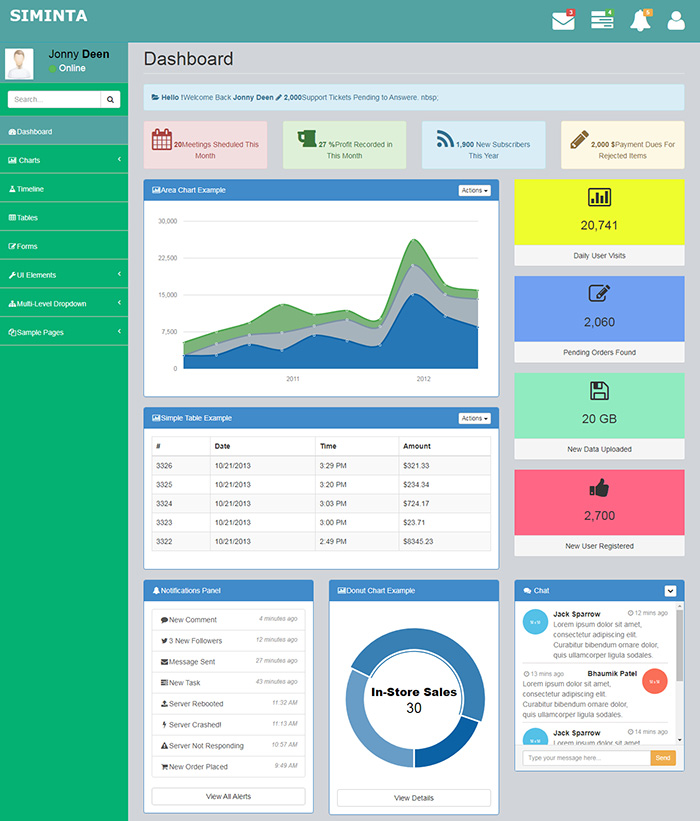700x821 pixels.
Task: Click edit icon on Pending Orders tile
Action: (599, 293)
